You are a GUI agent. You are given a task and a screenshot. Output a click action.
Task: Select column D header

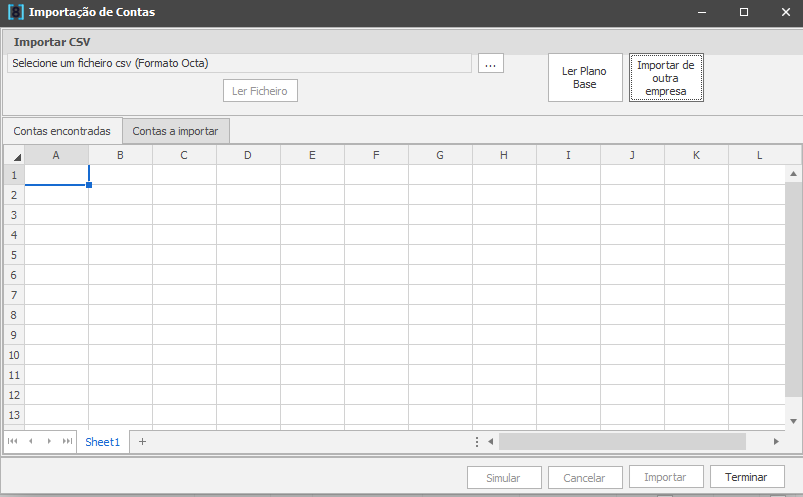tap(248, 155)
